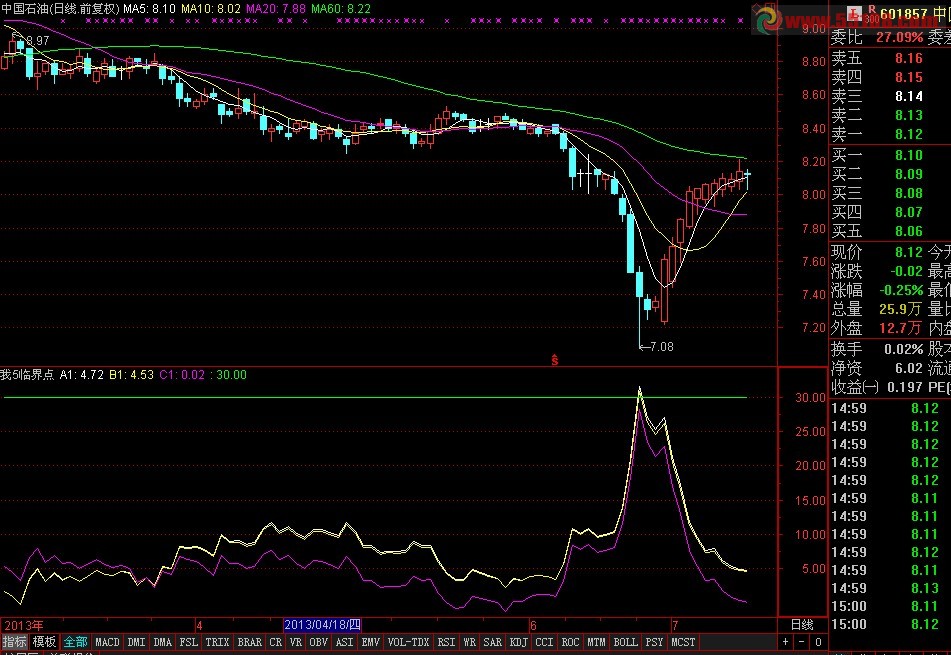Screen dimensions: 951x655
Task: Click the 2013年 label on the time axis
Action: point(24,625)
